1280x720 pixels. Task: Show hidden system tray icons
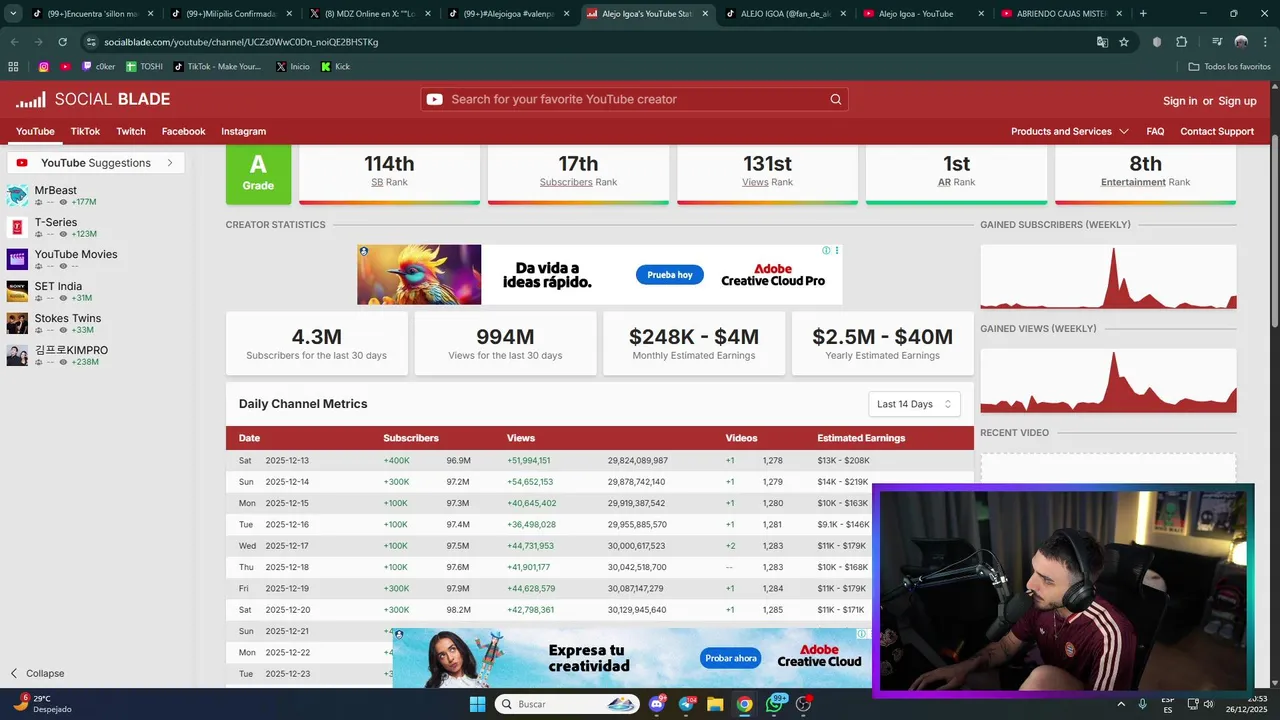point(1121,704)
